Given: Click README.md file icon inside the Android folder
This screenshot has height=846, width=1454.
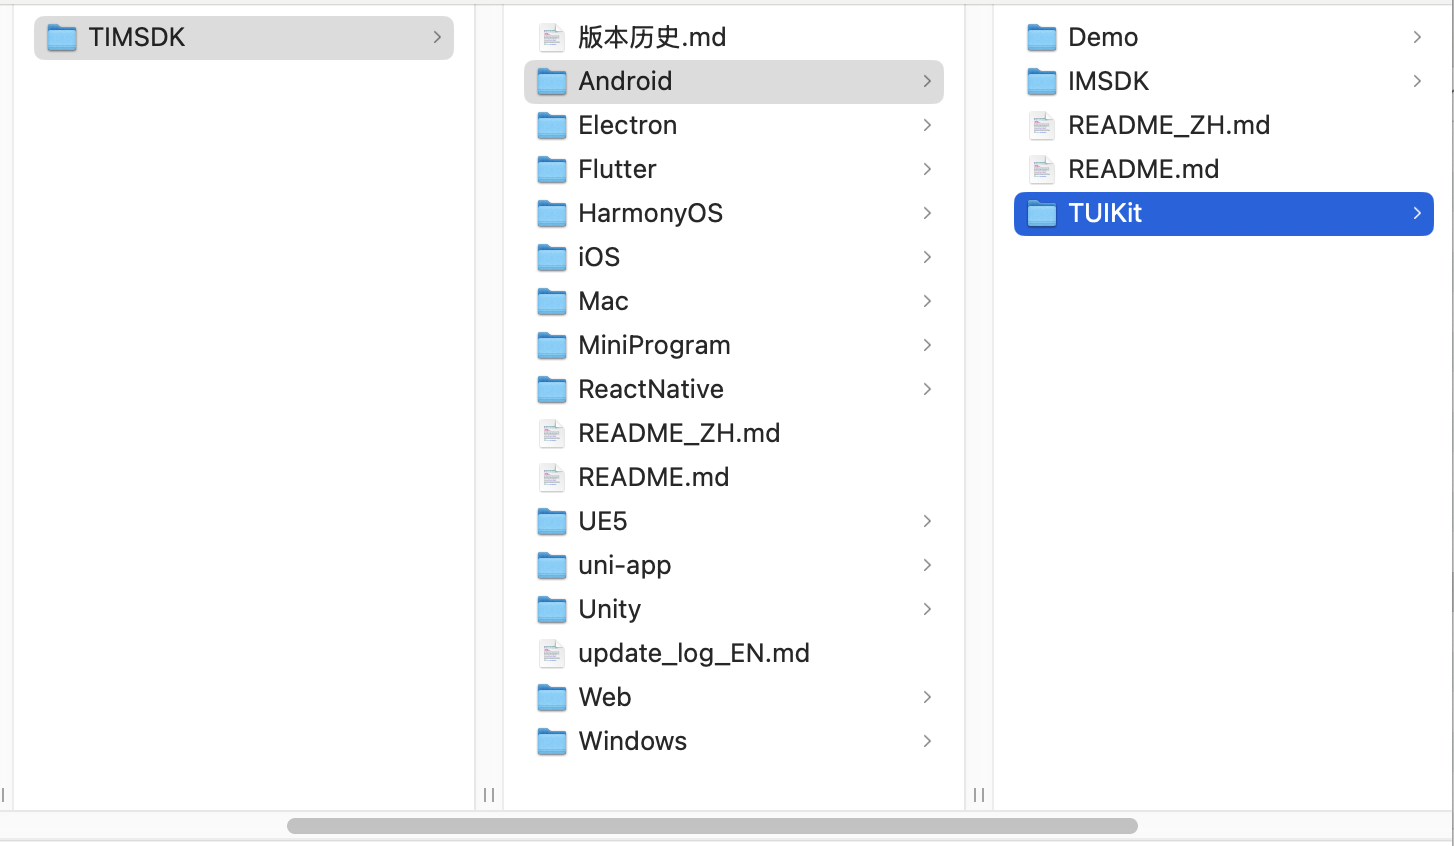Looking at the screenshot, I should click(x=1042, y=170).
